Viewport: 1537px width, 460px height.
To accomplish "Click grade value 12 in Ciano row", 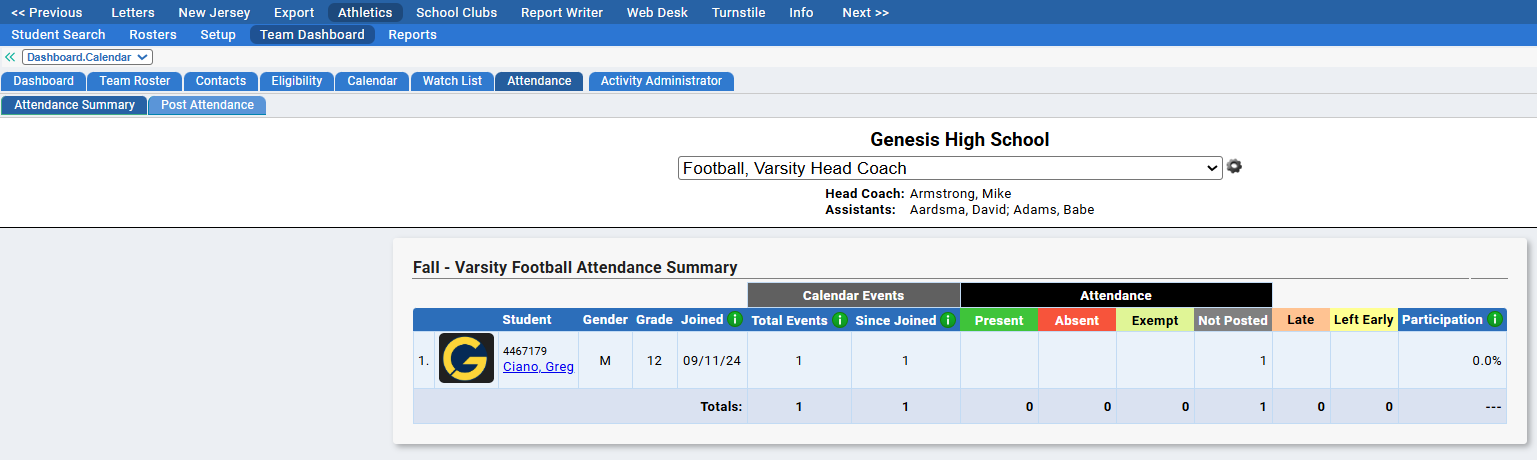I will [x=654, y=360].
